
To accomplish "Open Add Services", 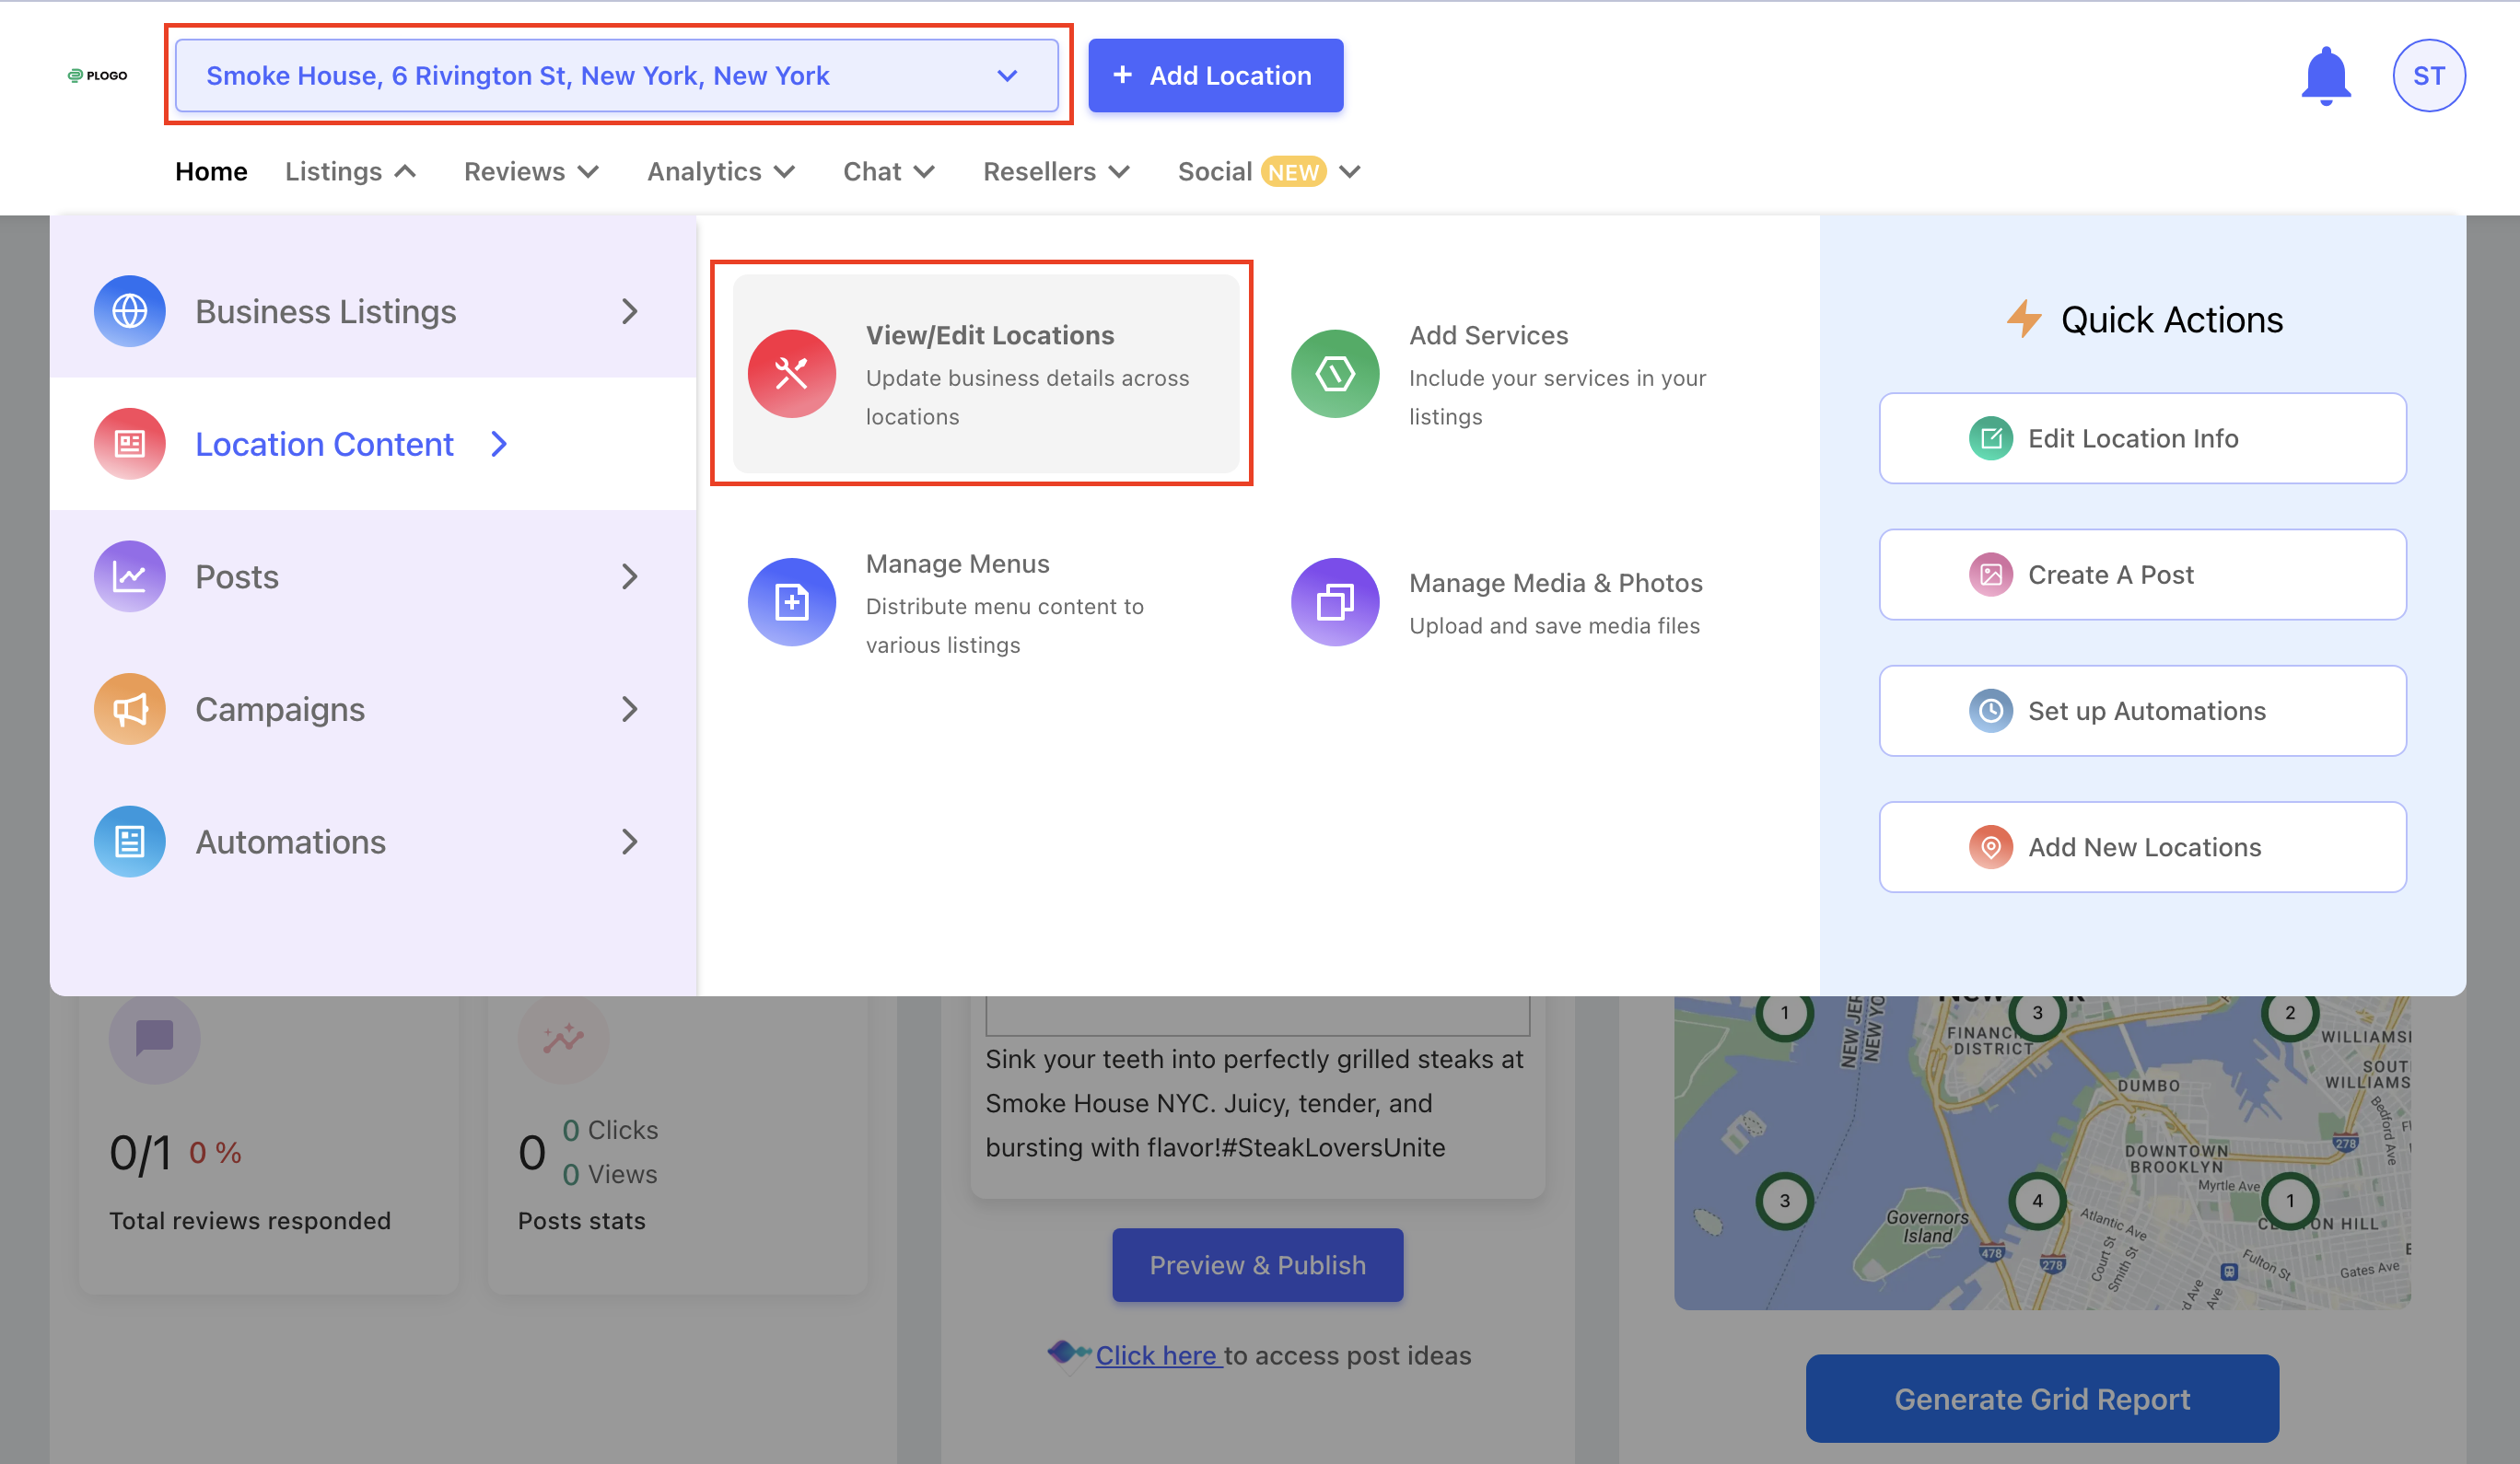I will (1530, 374).
